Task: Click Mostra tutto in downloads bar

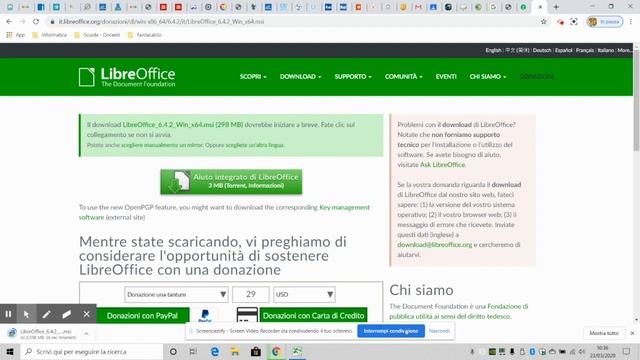Action: click(x=604, y=333)
